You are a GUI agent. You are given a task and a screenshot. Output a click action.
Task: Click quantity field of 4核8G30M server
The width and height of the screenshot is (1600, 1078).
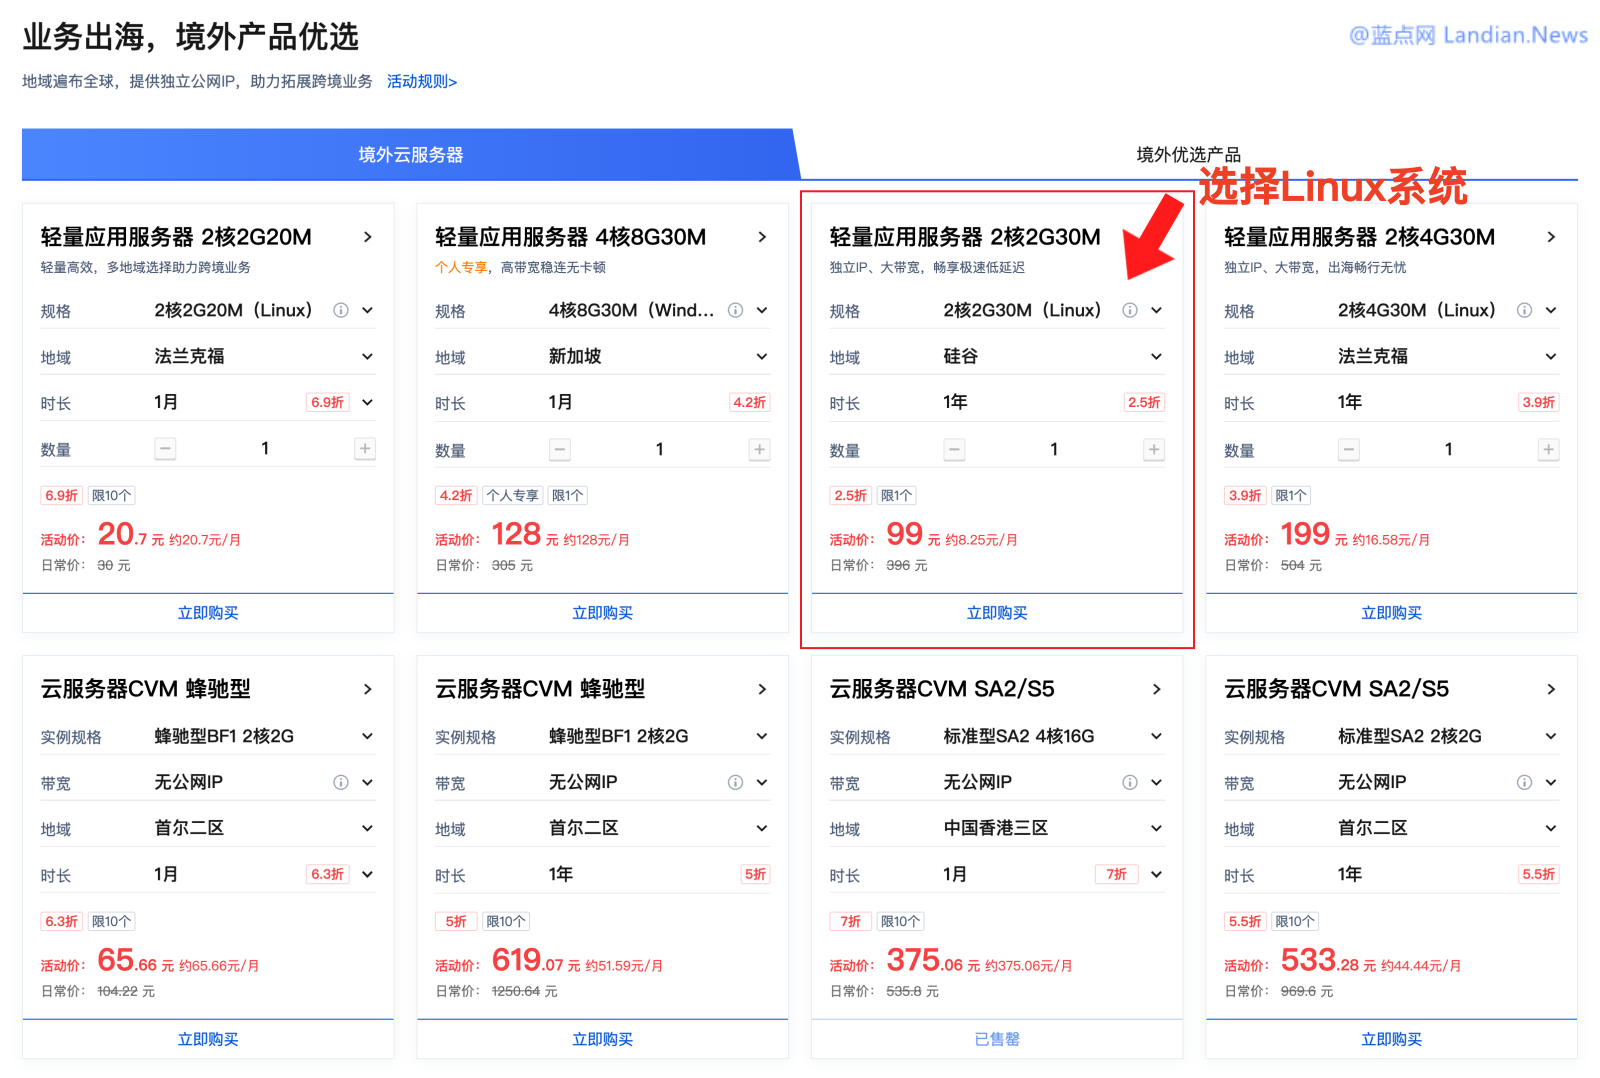tap(659, 450)
